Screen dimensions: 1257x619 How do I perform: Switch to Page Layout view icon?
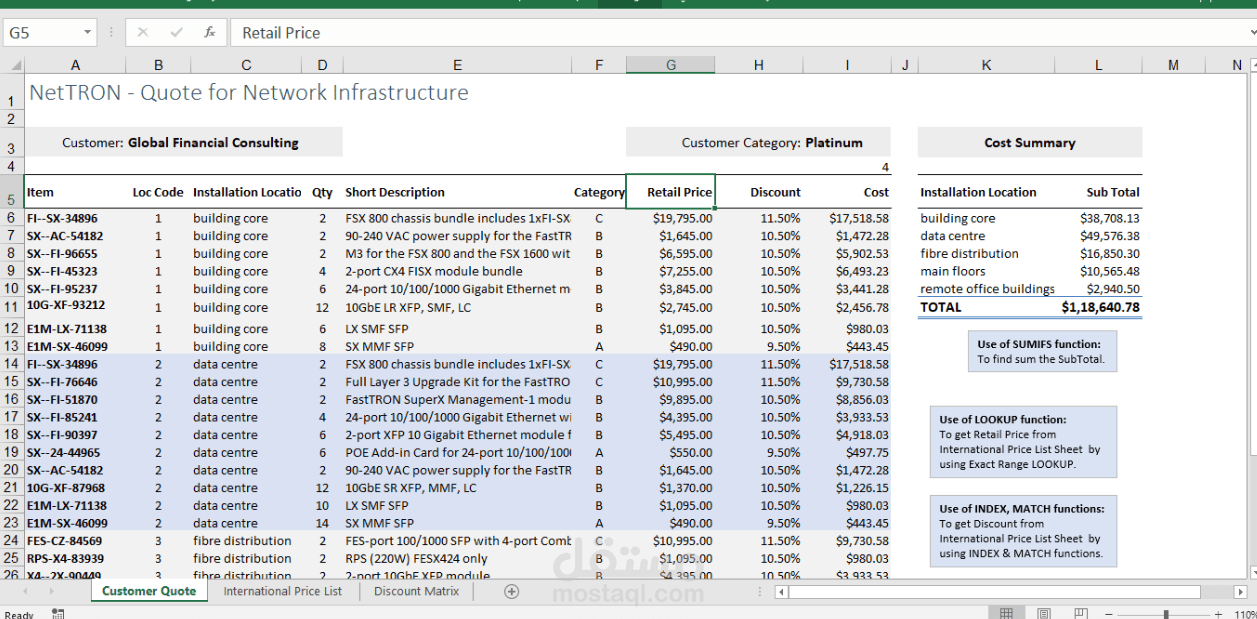[x=1043, y=613]
